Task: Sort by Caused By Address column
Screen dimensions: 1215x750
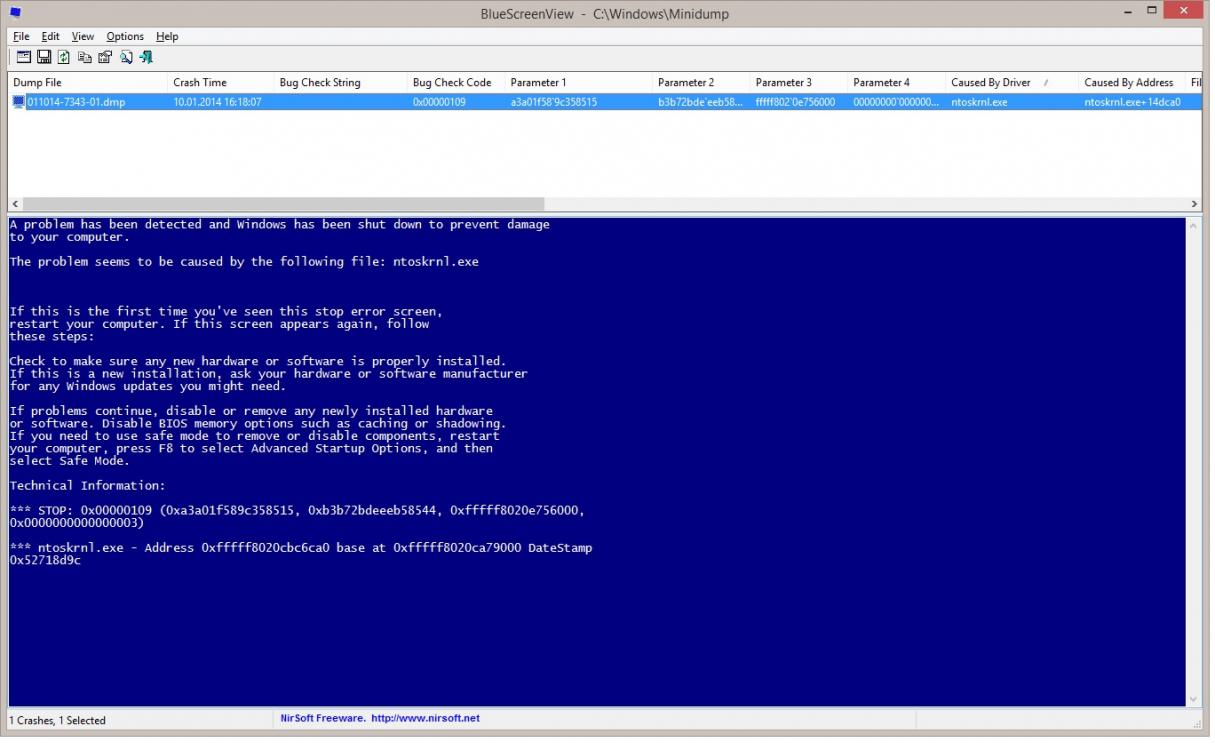Action: tap(1131, 82)
